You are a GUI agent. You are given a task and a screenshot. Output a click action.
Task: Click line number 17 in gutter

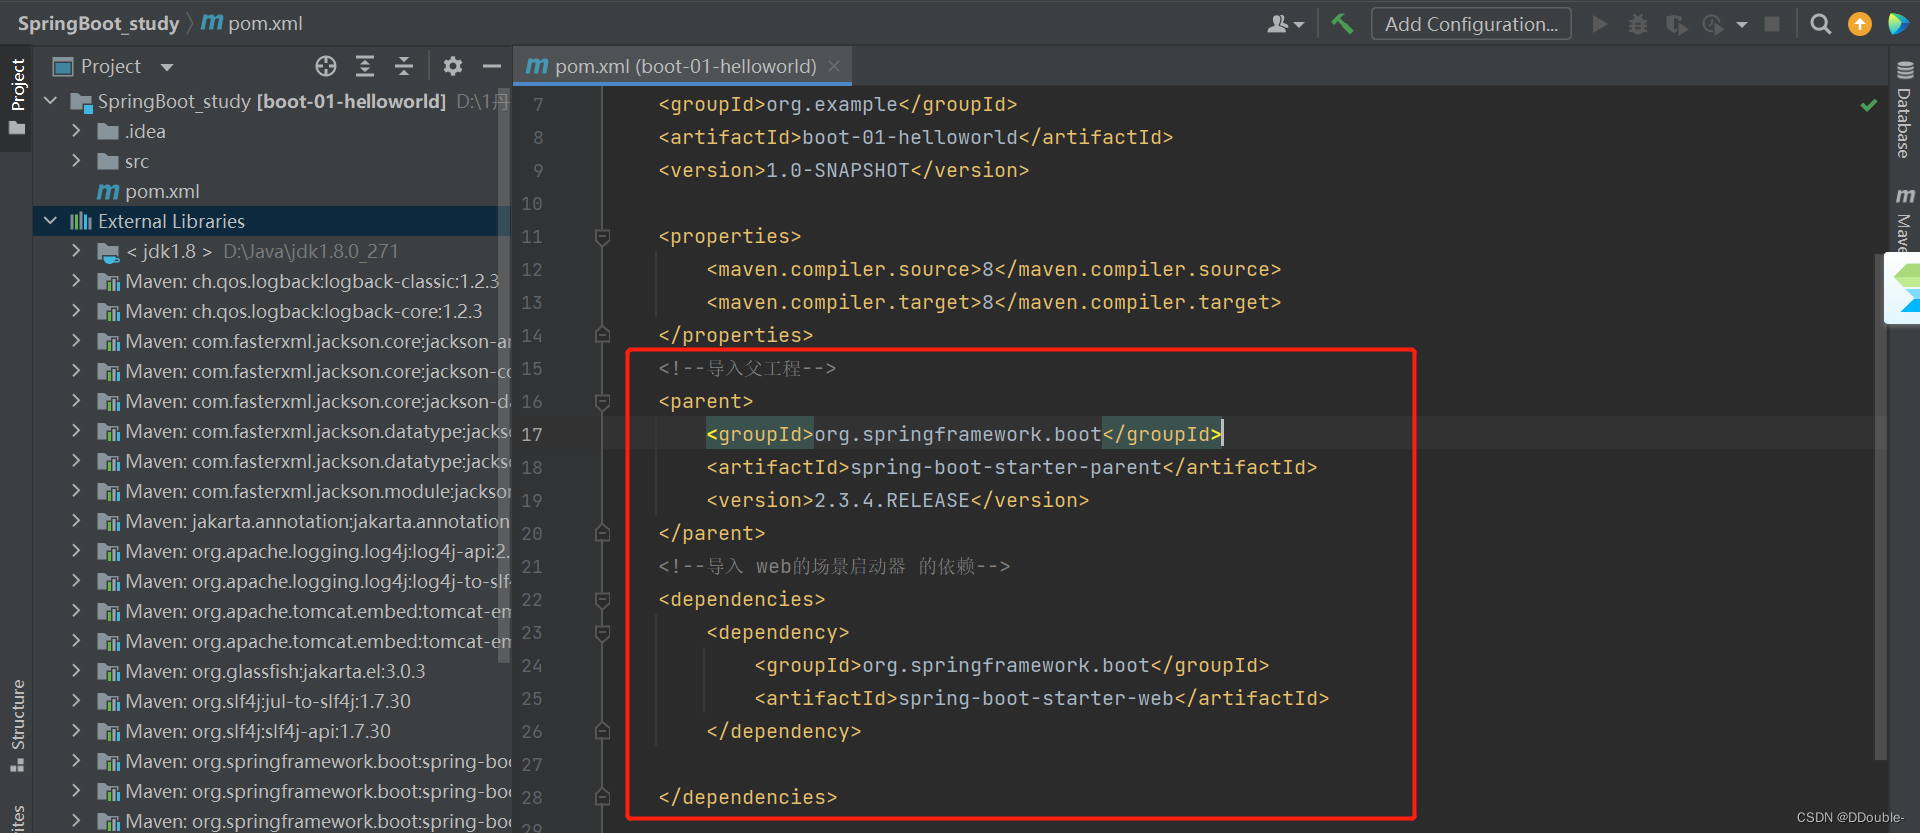click(x=532, y=435)
